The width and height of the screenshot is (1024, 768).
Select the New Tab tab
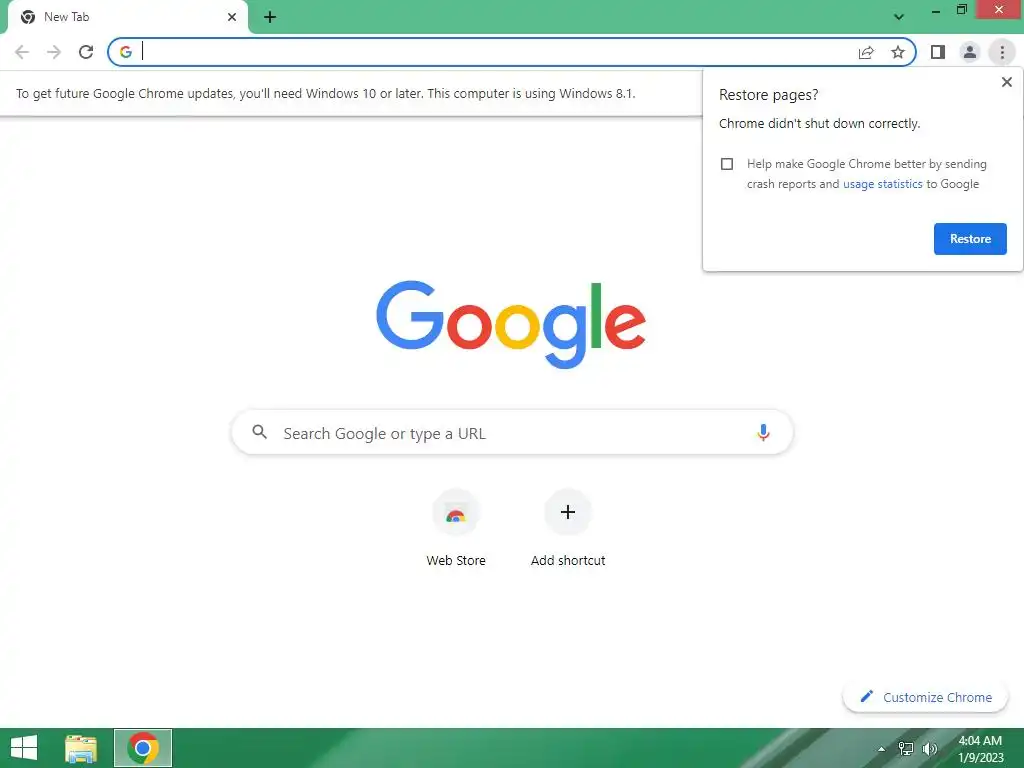[128, 17]
